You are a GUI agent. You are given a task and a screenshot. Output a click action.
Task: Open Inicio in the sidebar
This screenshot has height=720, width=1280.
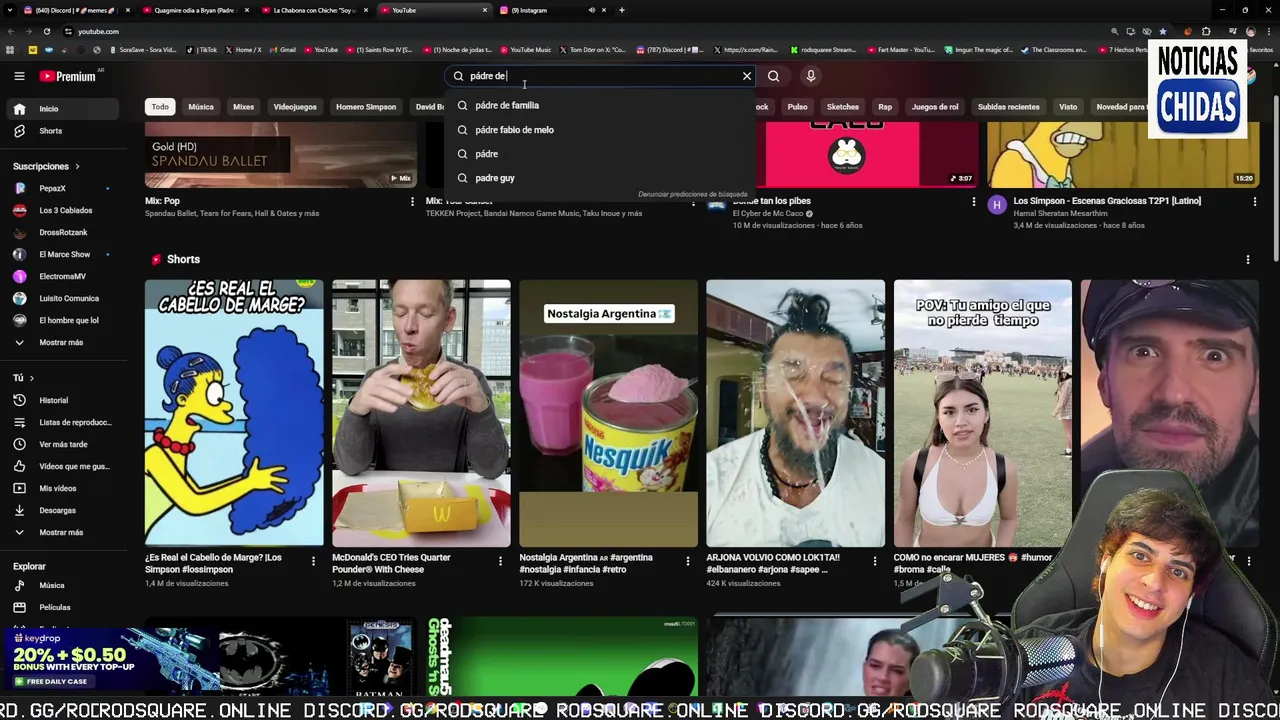click(65, 108)
